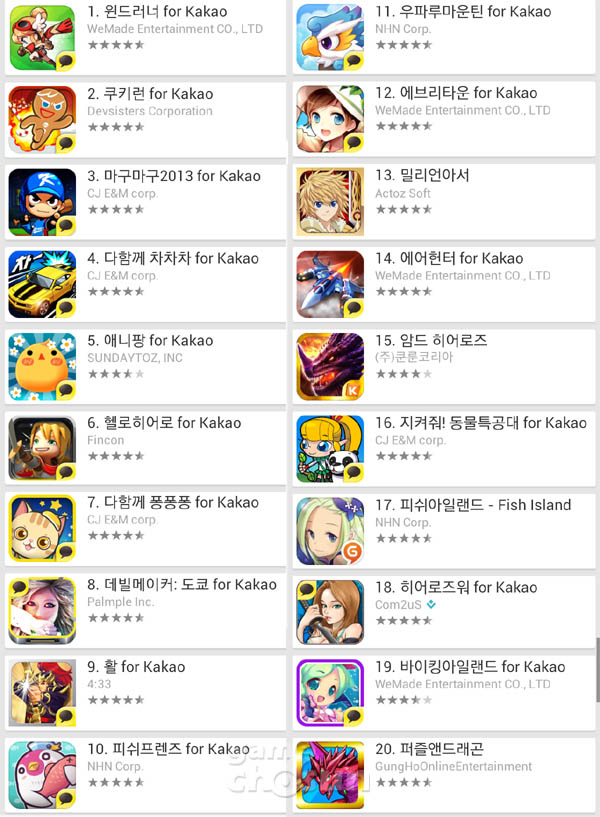Select the 에어헌터 fighter jet icon
This screenshot has width=600, height=817.
pyautogui.click(x=330, y=284)
